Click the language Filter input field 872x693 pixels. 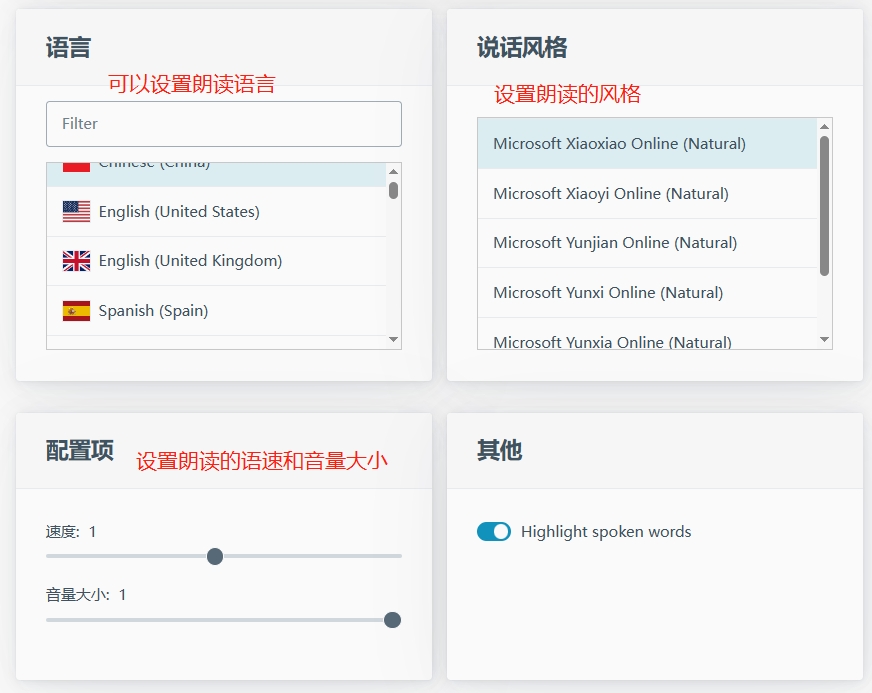[224, 124]
